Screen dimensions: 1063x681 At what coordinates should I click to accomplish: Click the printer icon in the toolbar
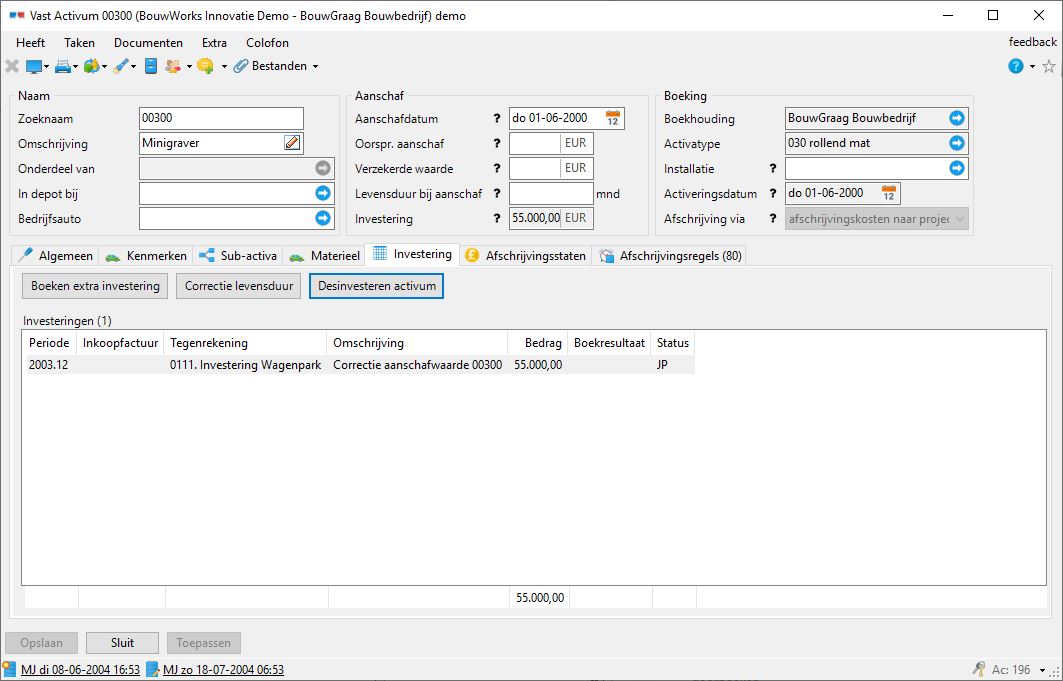coord(62,66)
